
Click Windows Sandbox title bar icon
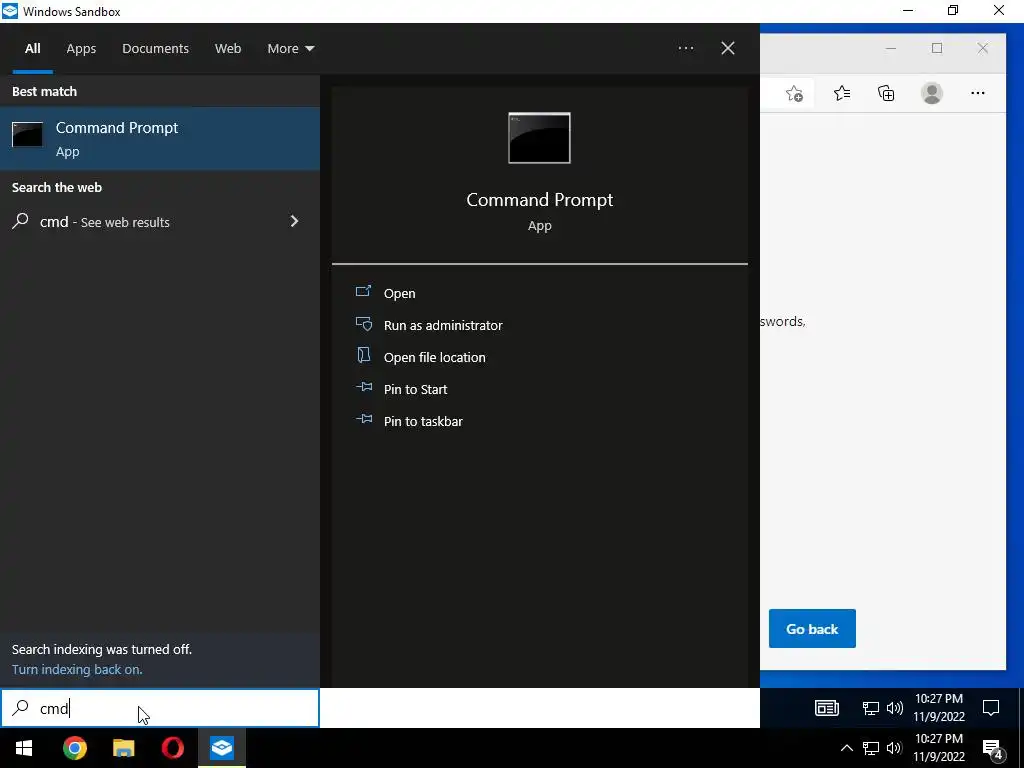(10, 11)
